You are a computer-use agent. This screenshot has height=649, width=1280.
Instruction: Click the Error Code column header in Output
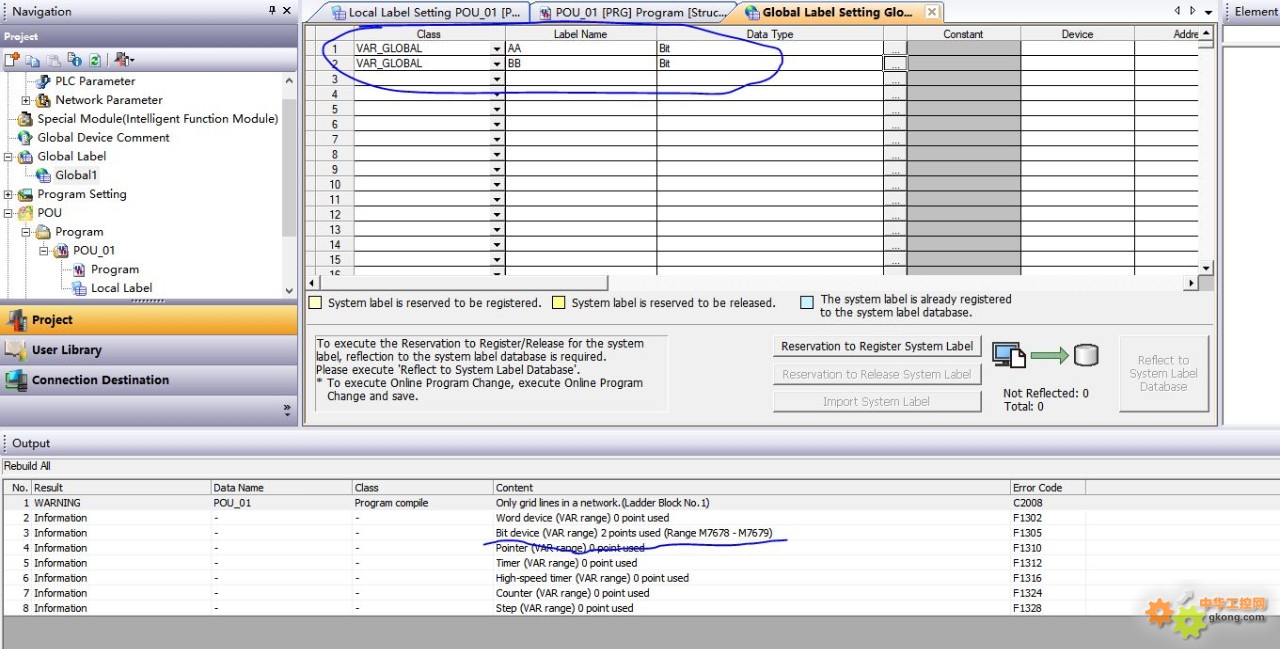tap(1047, 488)
